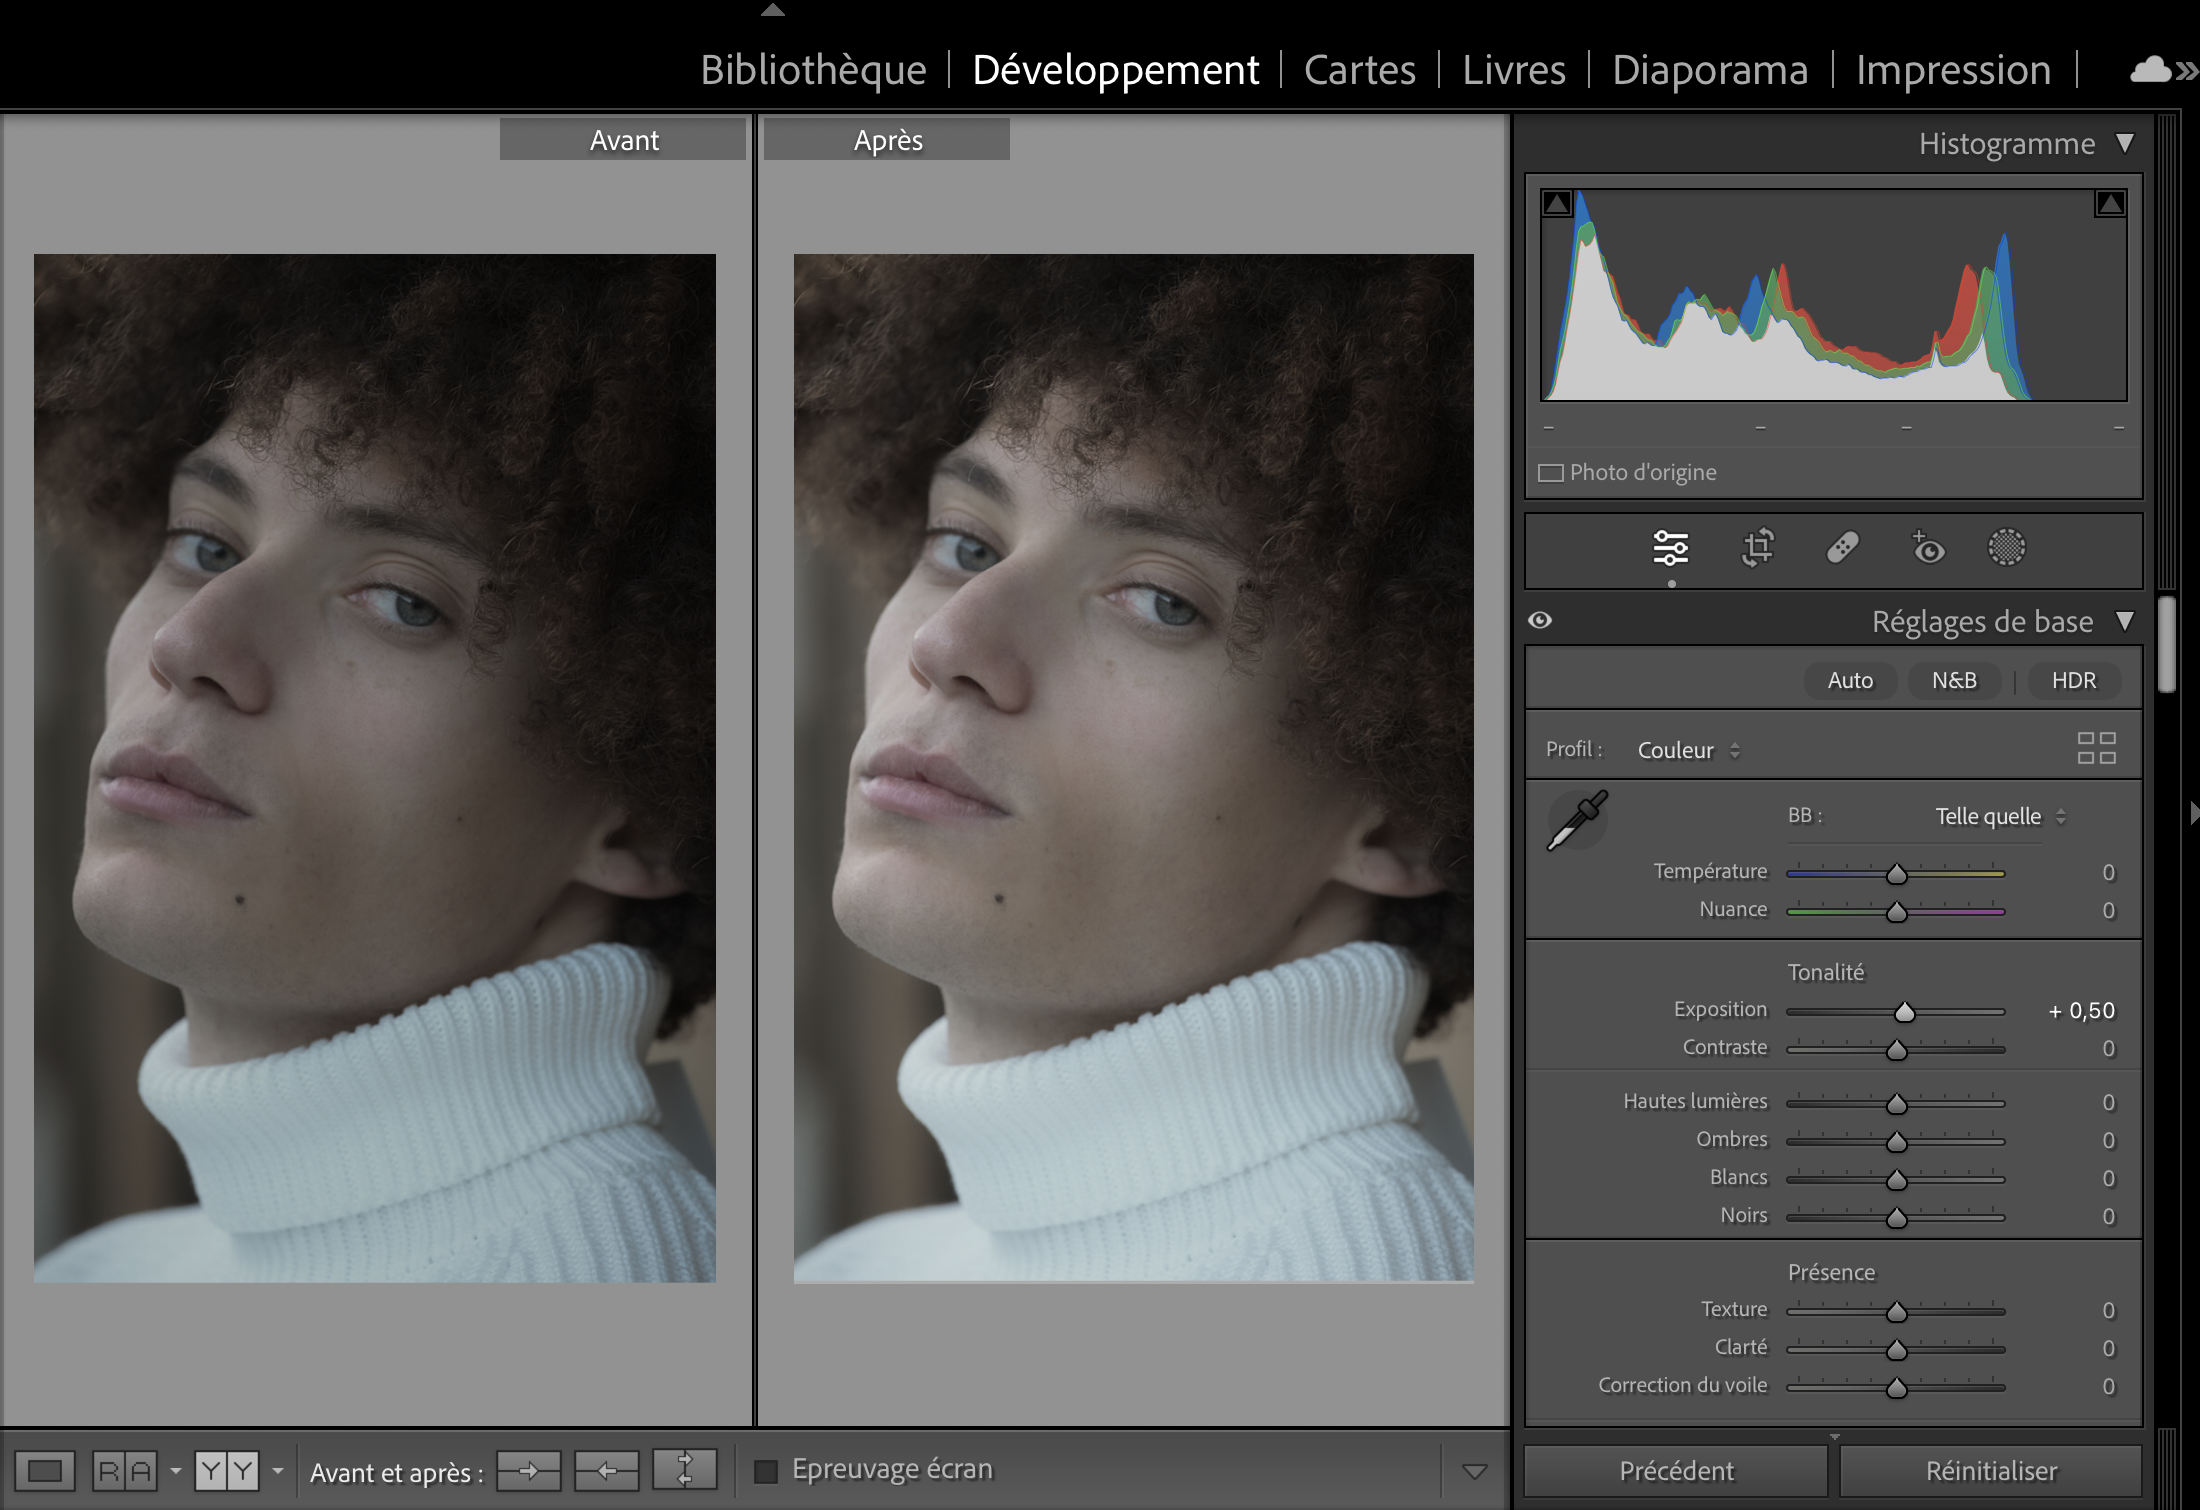Pick the white balance eyedropper
Screen dimensions: 2200x1510
[x=1577, y=821]
